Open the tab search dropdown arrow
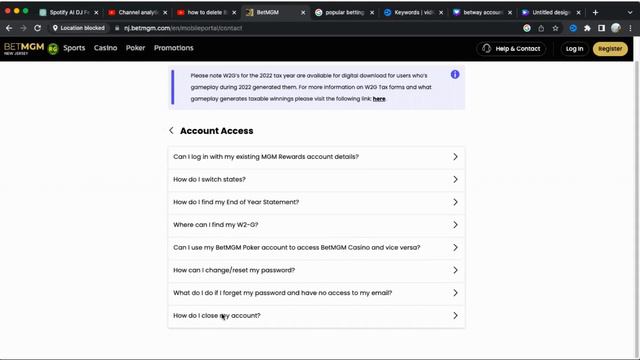Viewport: 640px width, 360px height. [x=630, y=13]
